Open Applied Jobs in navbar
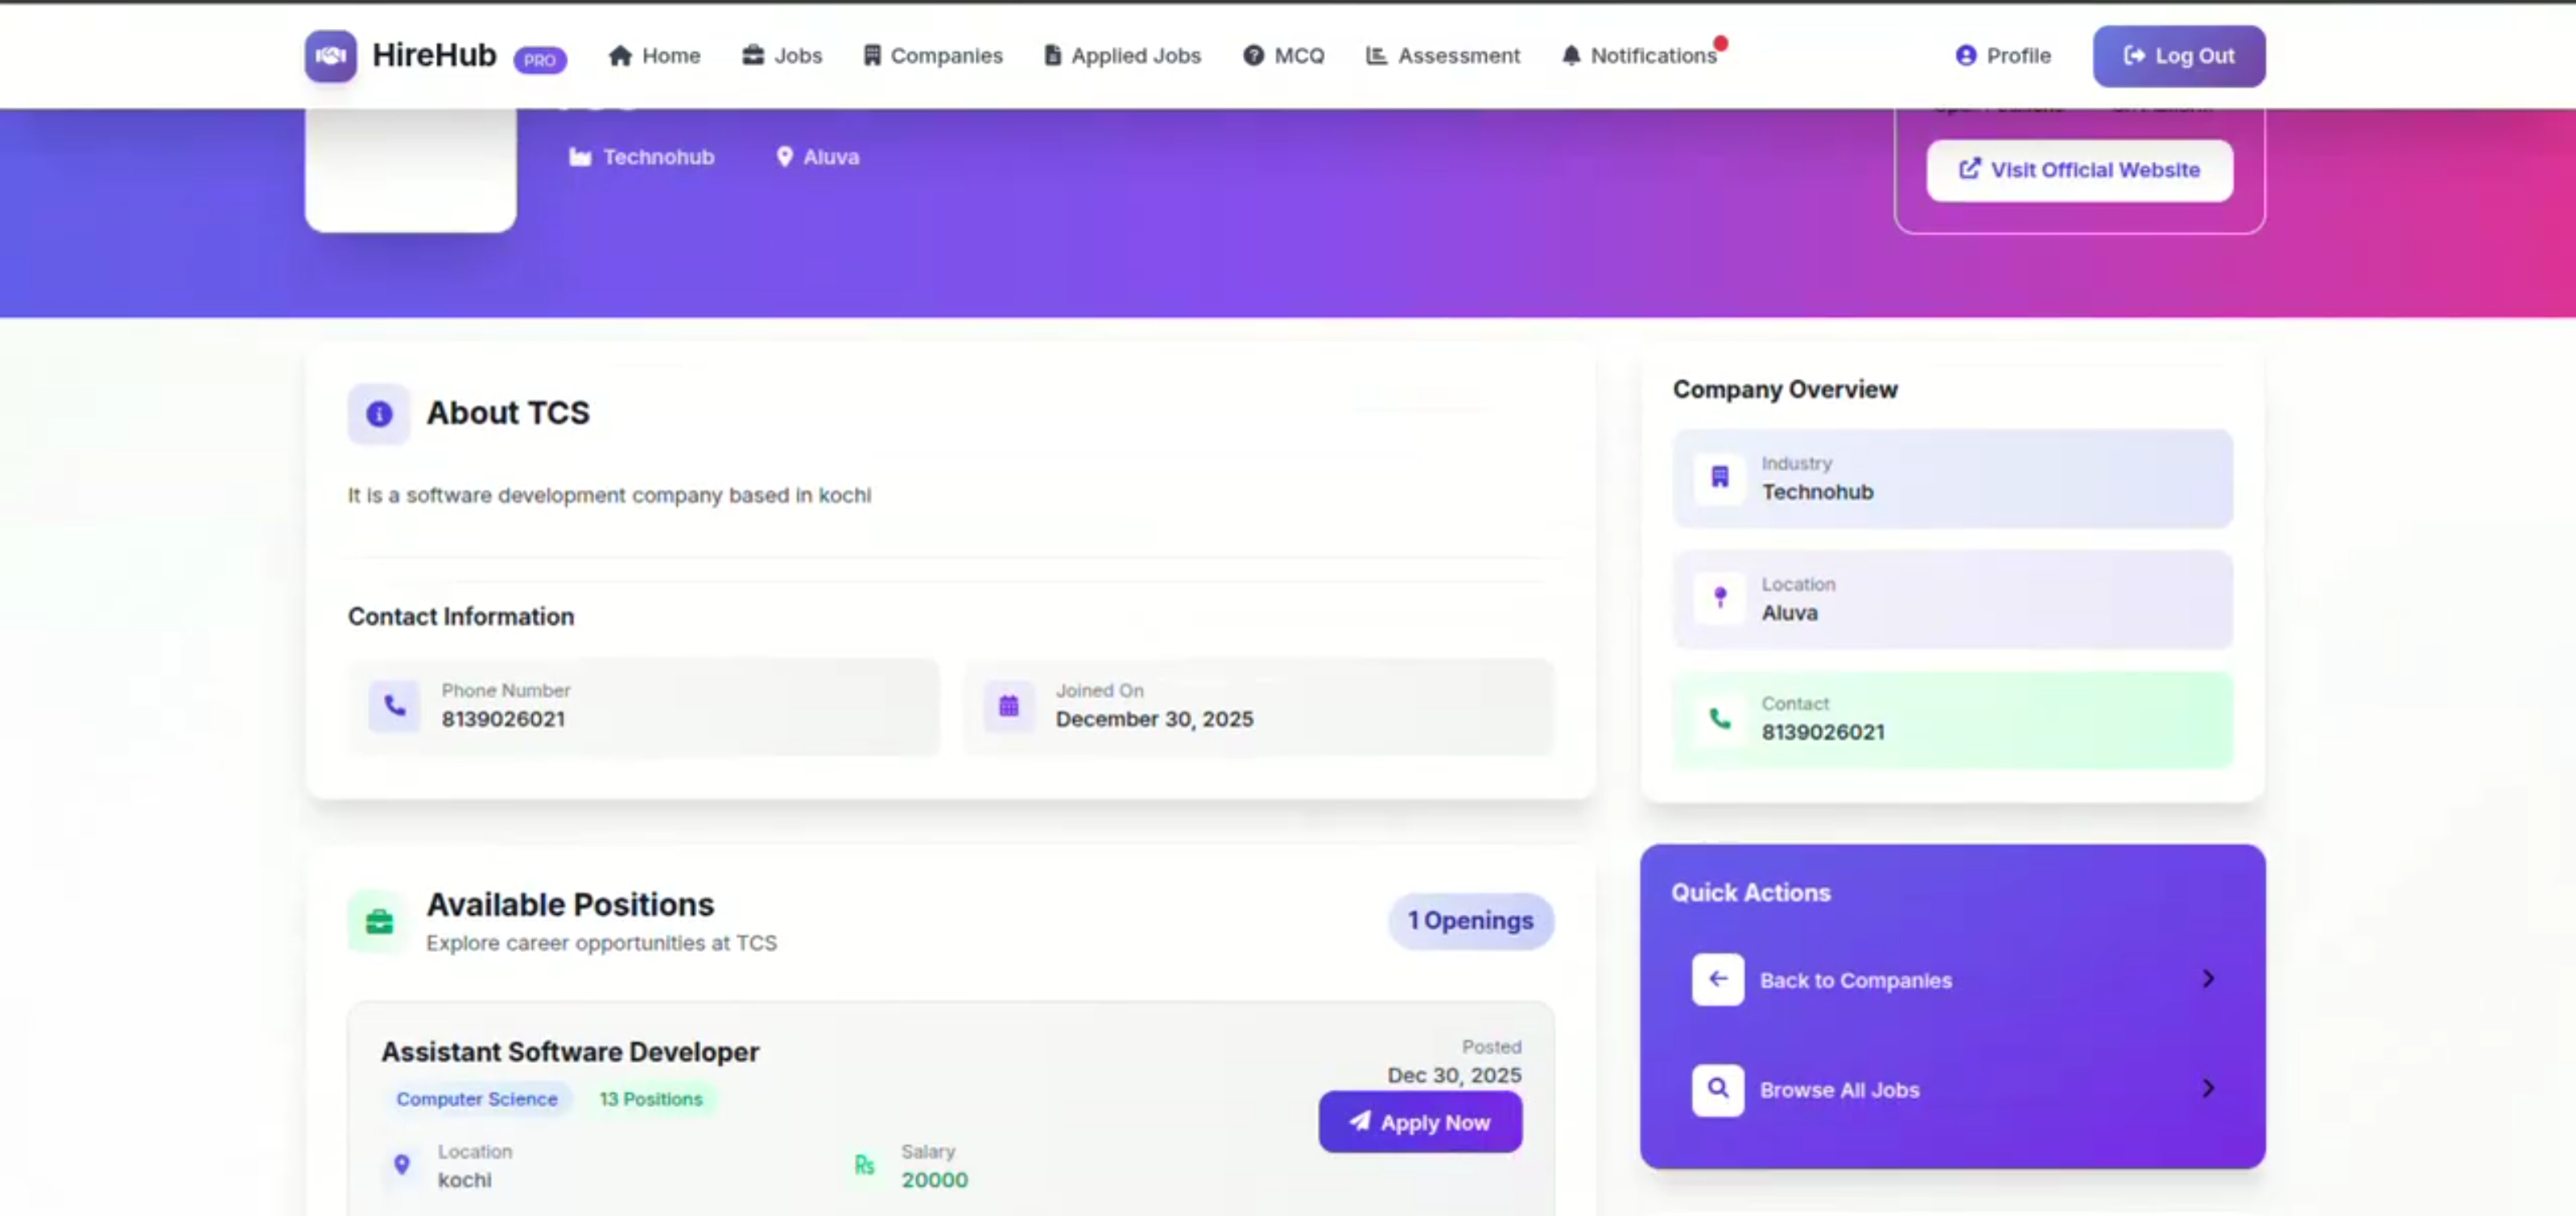 [1122, 56]
